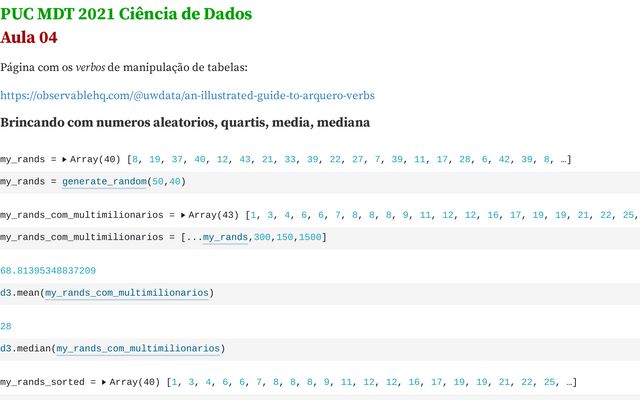Select the 68.81395348837209 mean output value
This screenshot has width=640, height=400.
(x=48, y=270)
